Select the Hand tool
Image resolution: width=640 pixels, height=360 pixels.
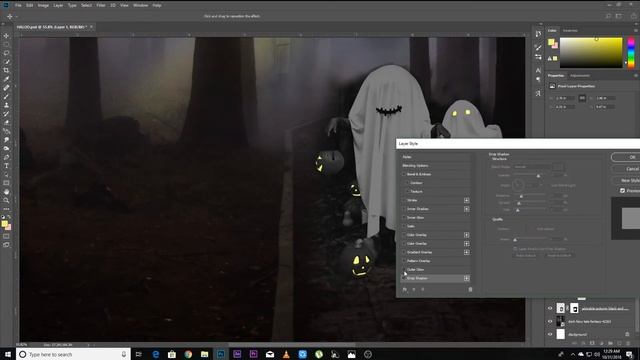pos(6,192)
